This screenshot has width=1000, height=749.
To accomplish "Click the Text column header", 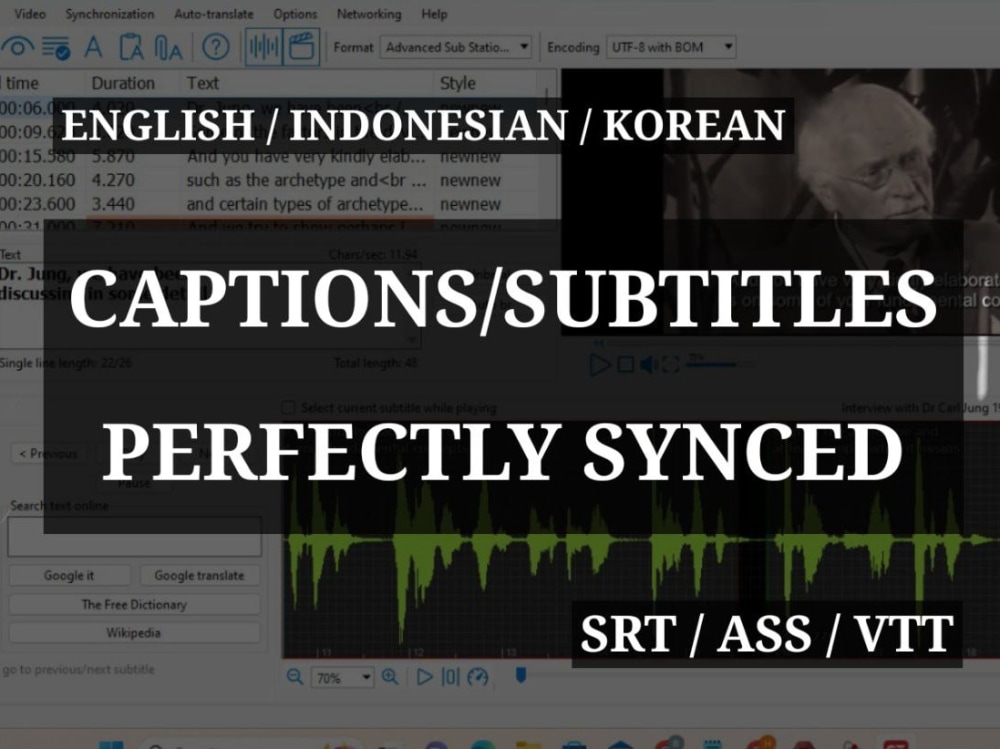I will tap(202, 83).
